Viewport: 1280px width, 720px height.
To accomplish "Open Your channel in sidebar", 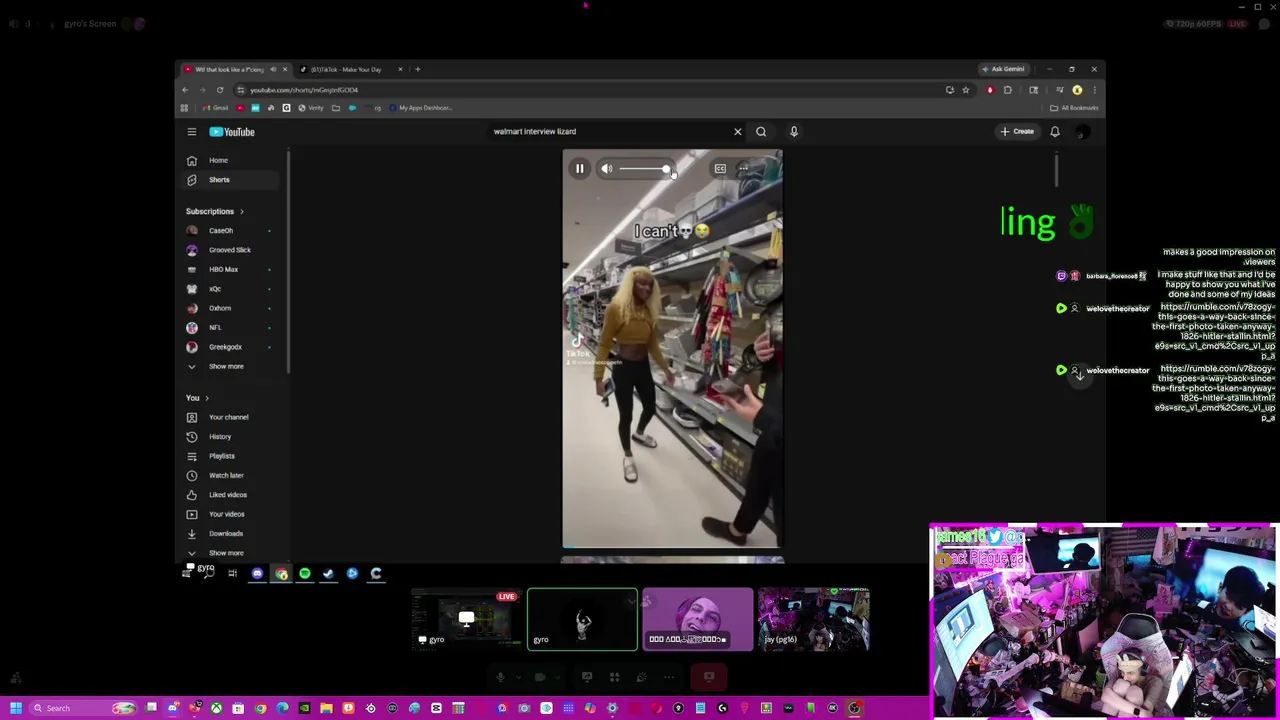I will (x=229, y=417).
